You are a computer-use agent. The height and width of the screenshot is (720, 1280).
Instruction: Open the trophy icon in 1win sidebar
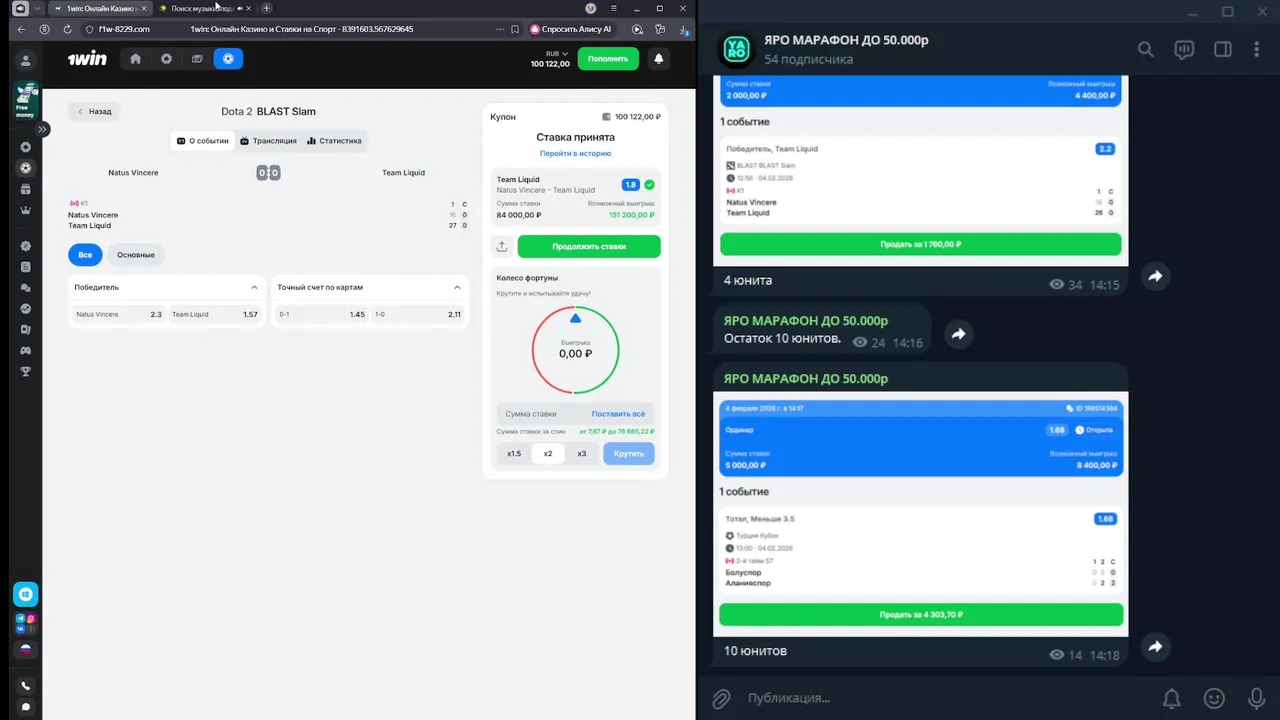tap(26, 371)
